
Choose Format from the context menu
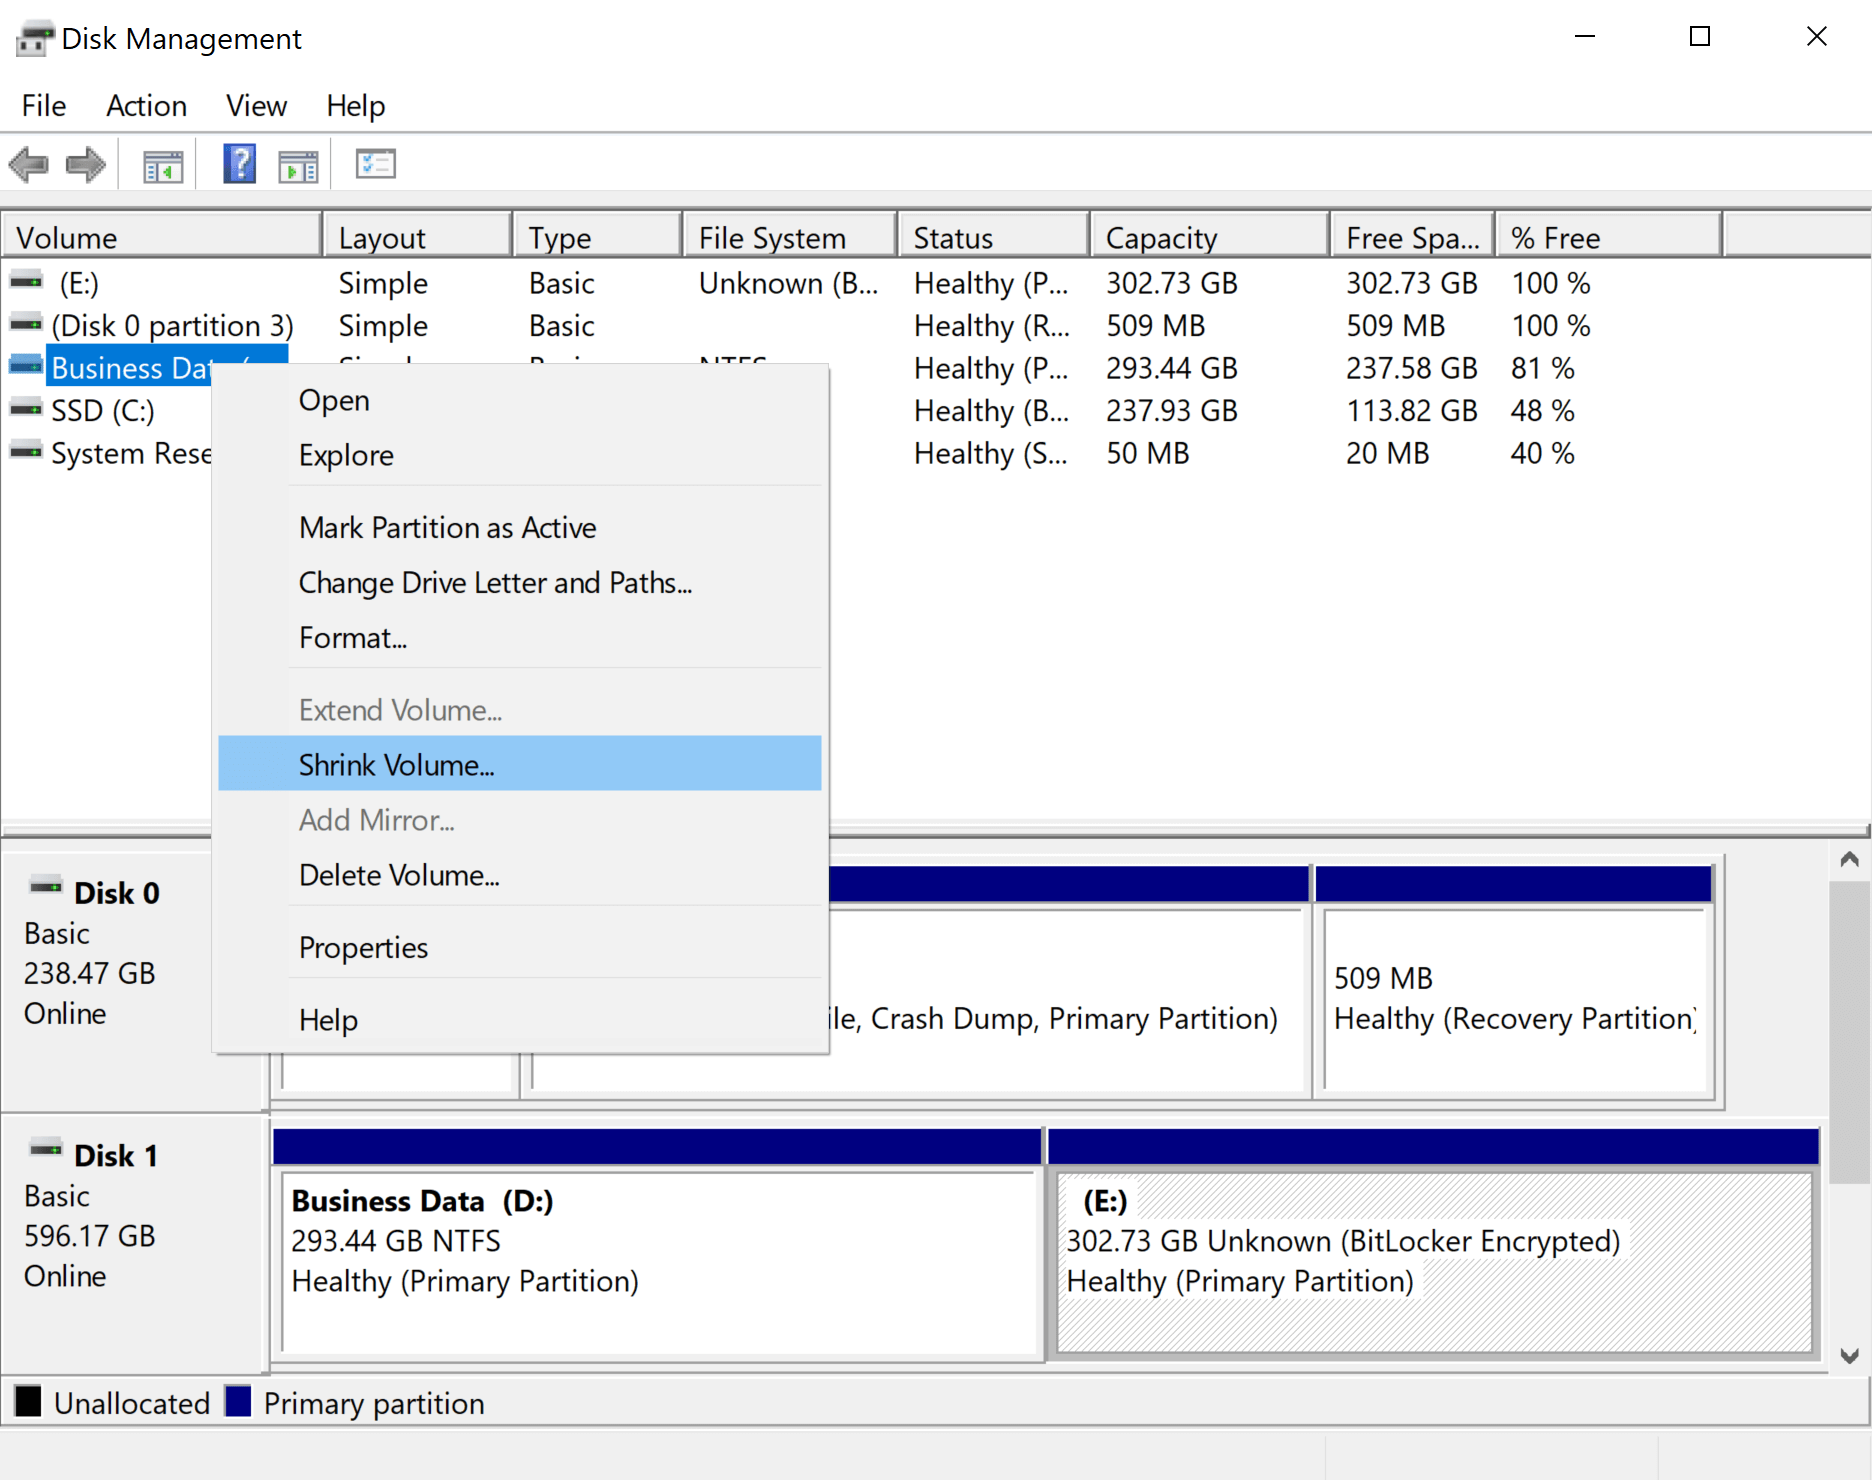(352, 637)
